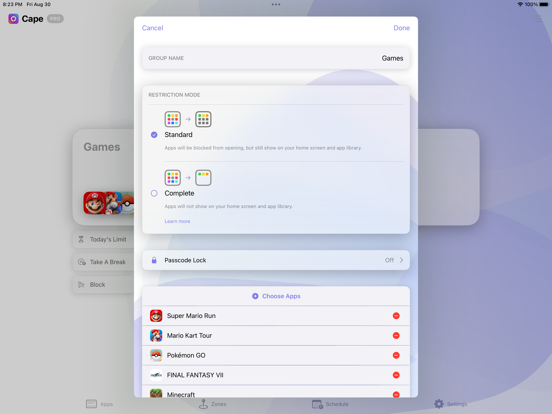Click the Standard mode colored app grid icon

pyautogui.click(x=172, y=119)
